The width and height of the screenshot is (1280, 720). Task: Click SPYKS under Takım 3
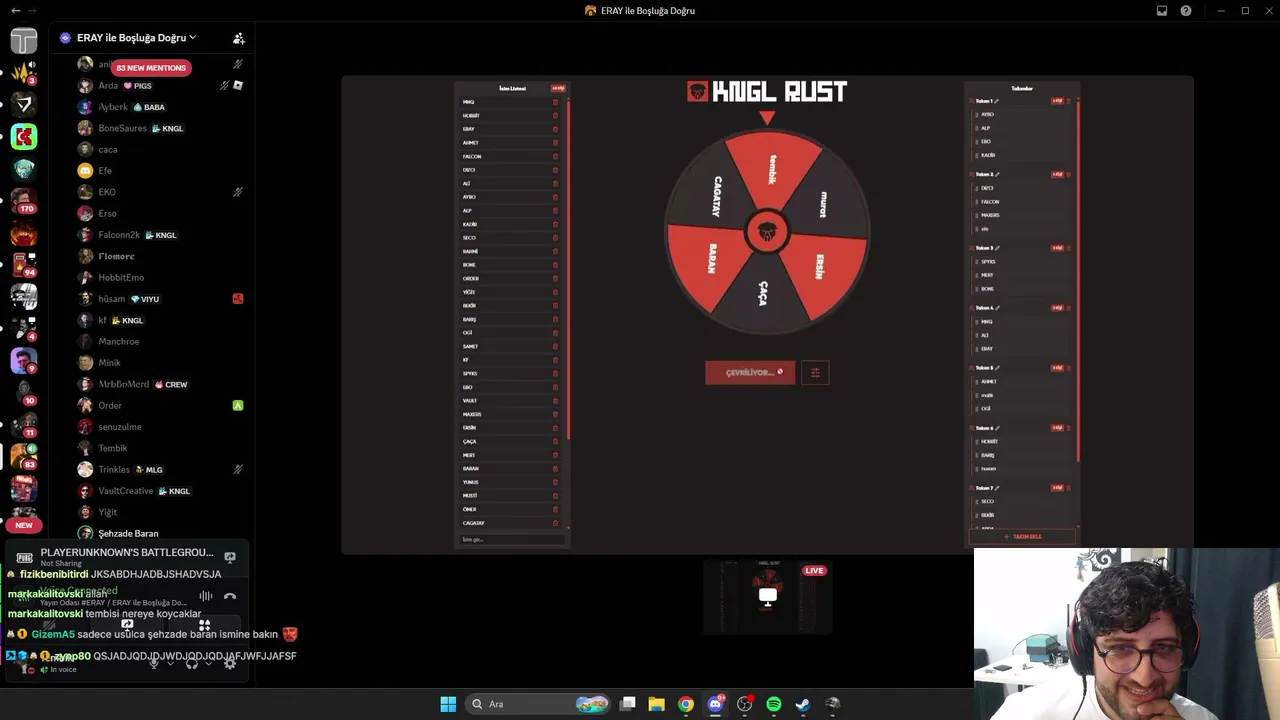click(988, 262)
